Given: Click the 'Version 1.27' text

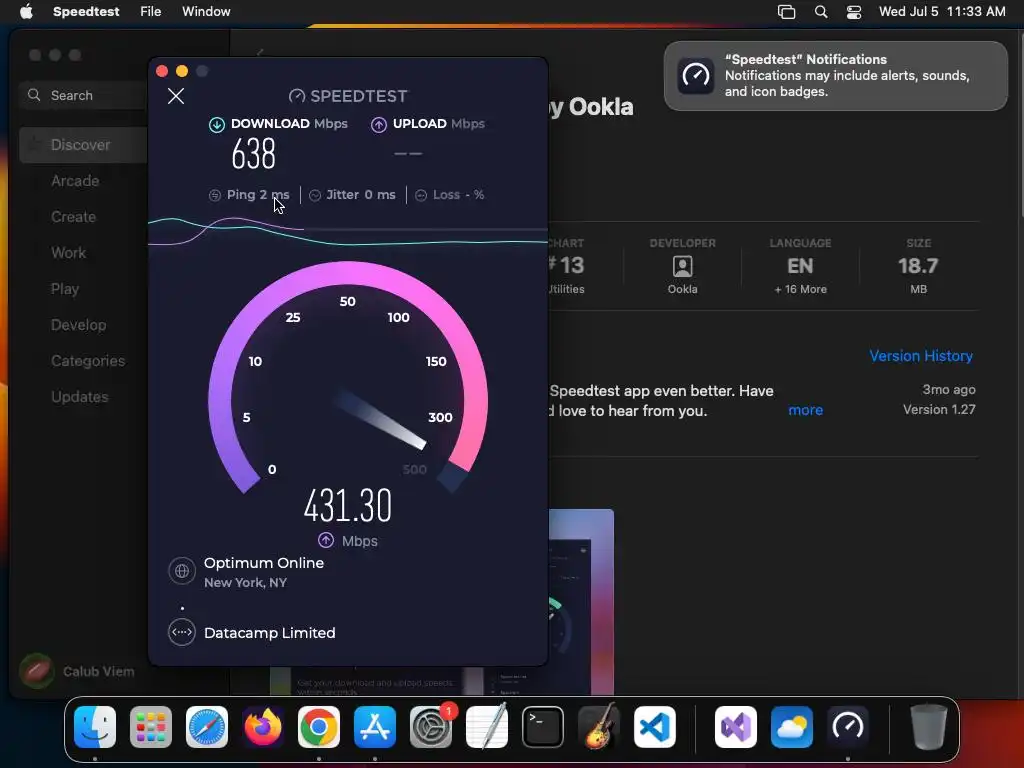Looking at the screenshot, I should tap(939, 409).
